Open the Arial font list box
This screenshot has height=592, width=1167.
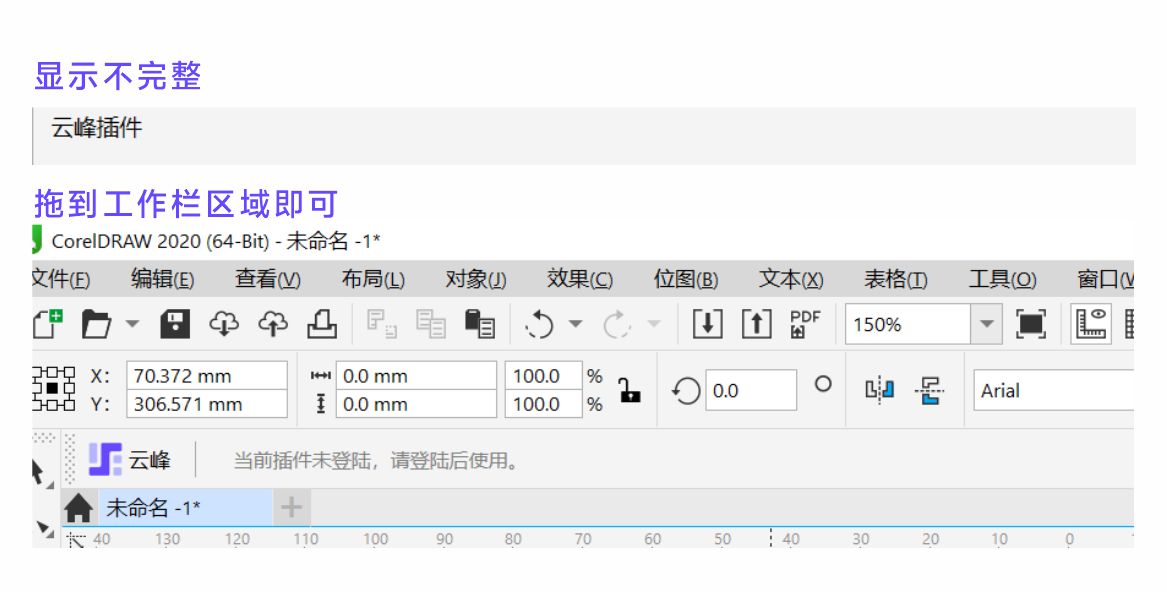pos(1053,390)
